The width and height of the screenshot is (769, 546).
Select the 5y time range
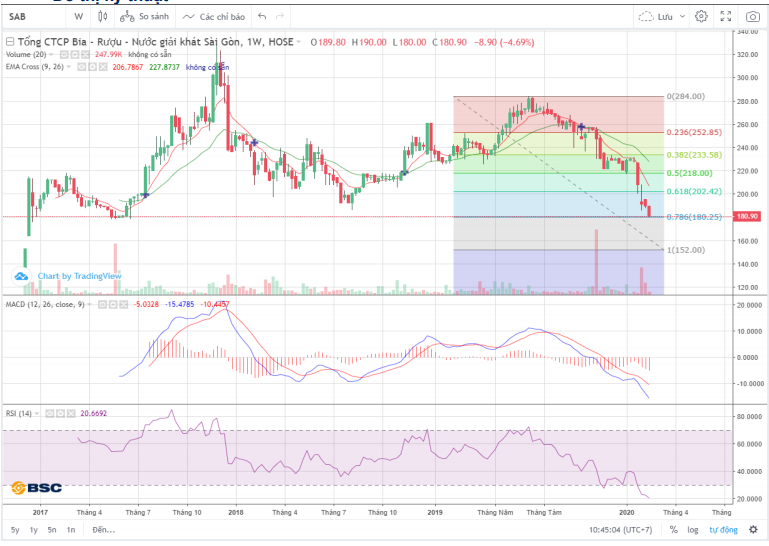[x=15, y=530]
